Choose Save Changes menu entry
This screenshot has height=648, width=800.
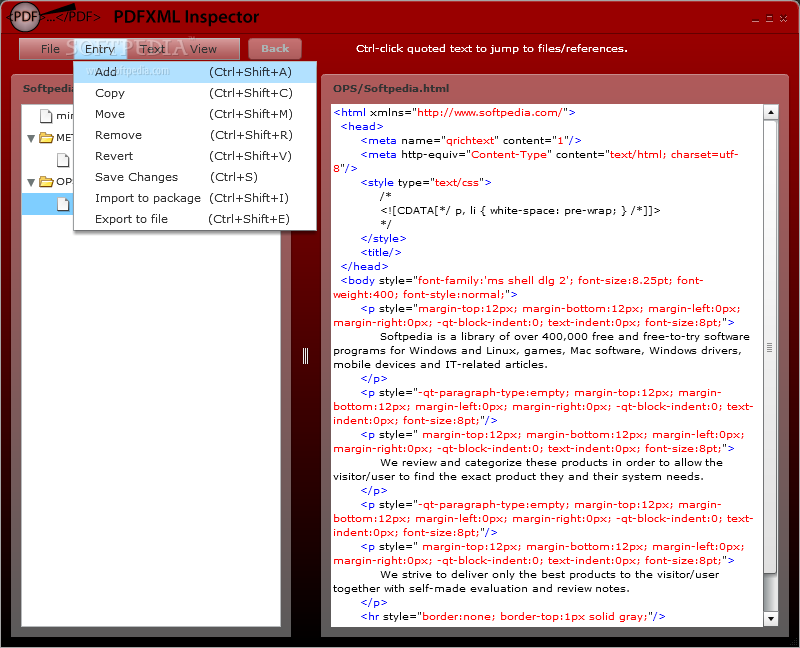tap(195, 177)
